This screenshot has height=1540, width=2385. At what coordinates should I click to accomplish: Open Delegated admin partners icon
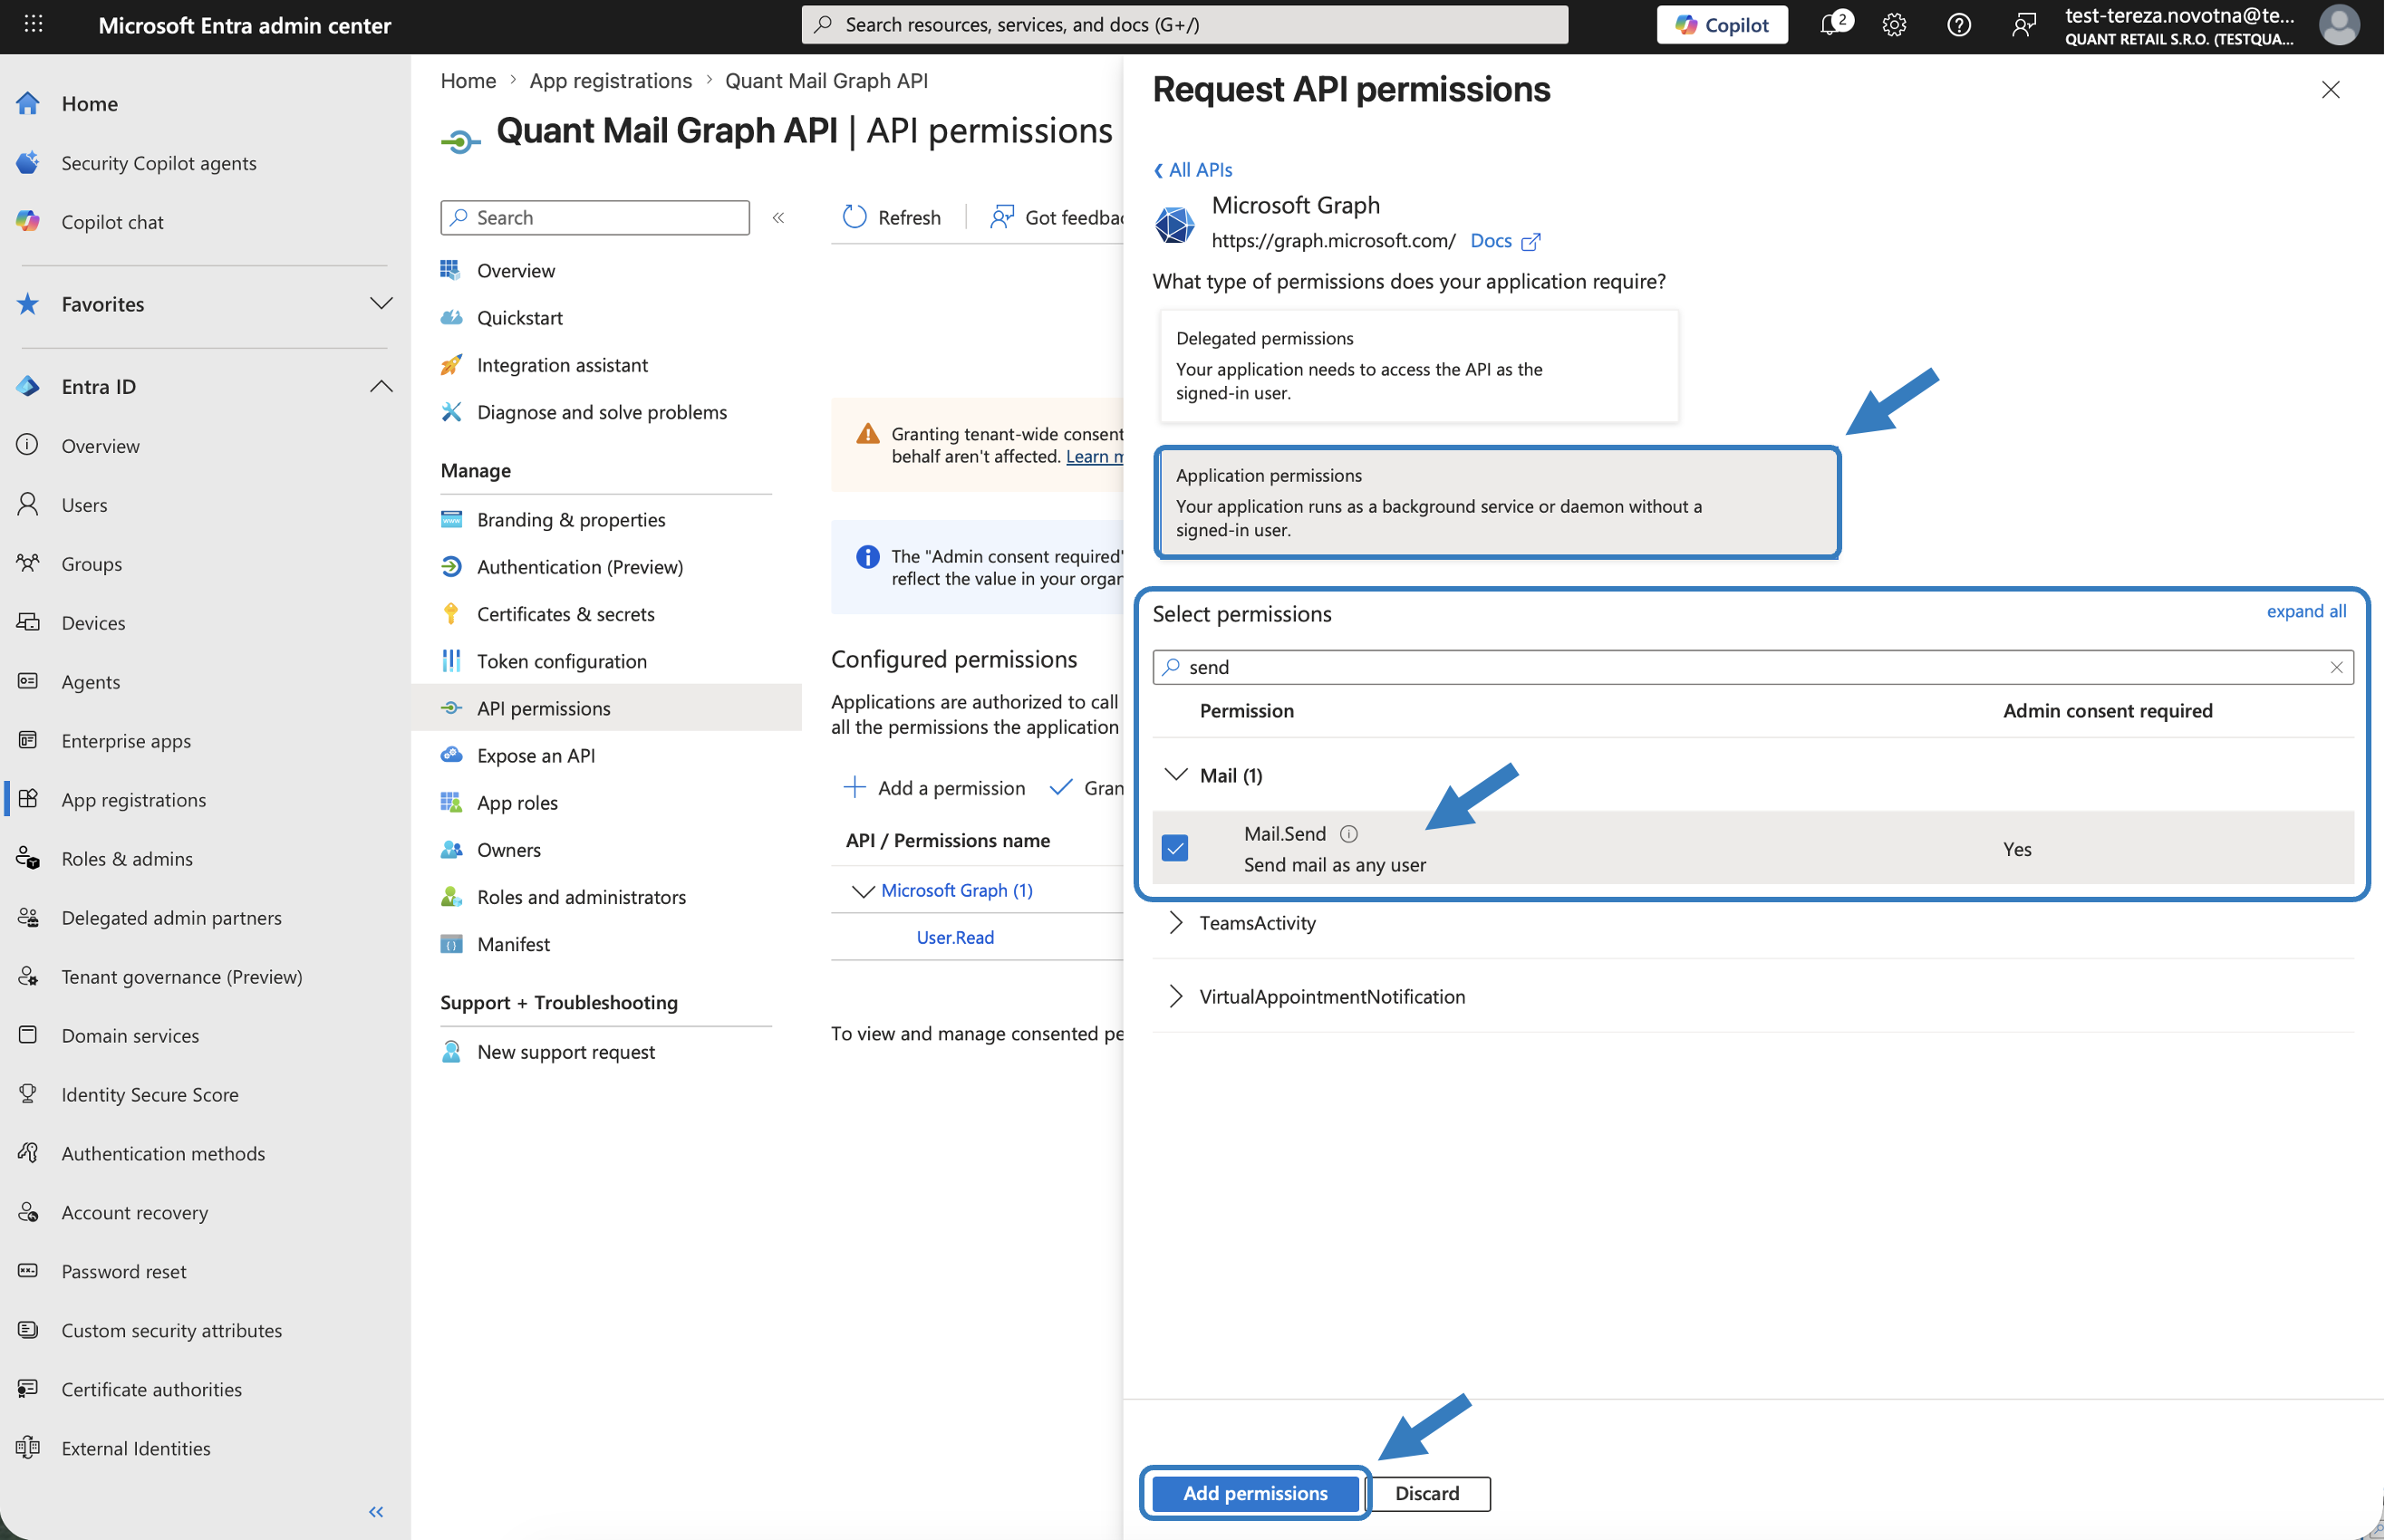(28, 917)
